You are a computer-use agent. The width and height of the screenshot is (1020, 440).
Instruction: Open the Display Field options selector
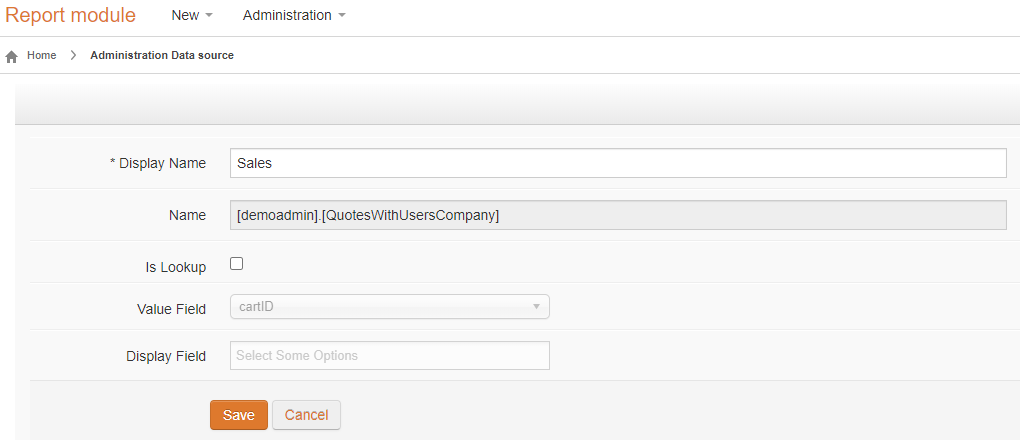pyautogui.click(x=390, y=356)
